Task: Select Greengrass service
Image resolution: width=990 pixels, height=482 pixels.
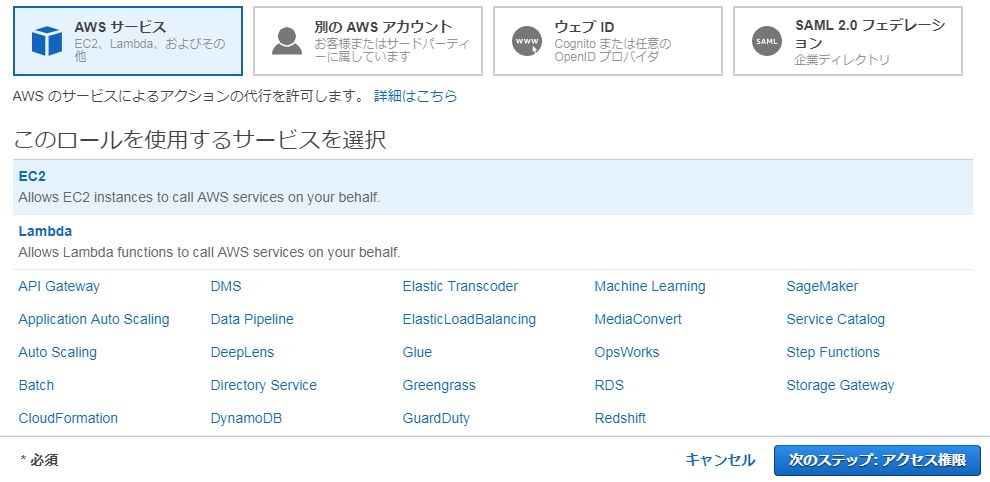Action: [x=439, y=385]
